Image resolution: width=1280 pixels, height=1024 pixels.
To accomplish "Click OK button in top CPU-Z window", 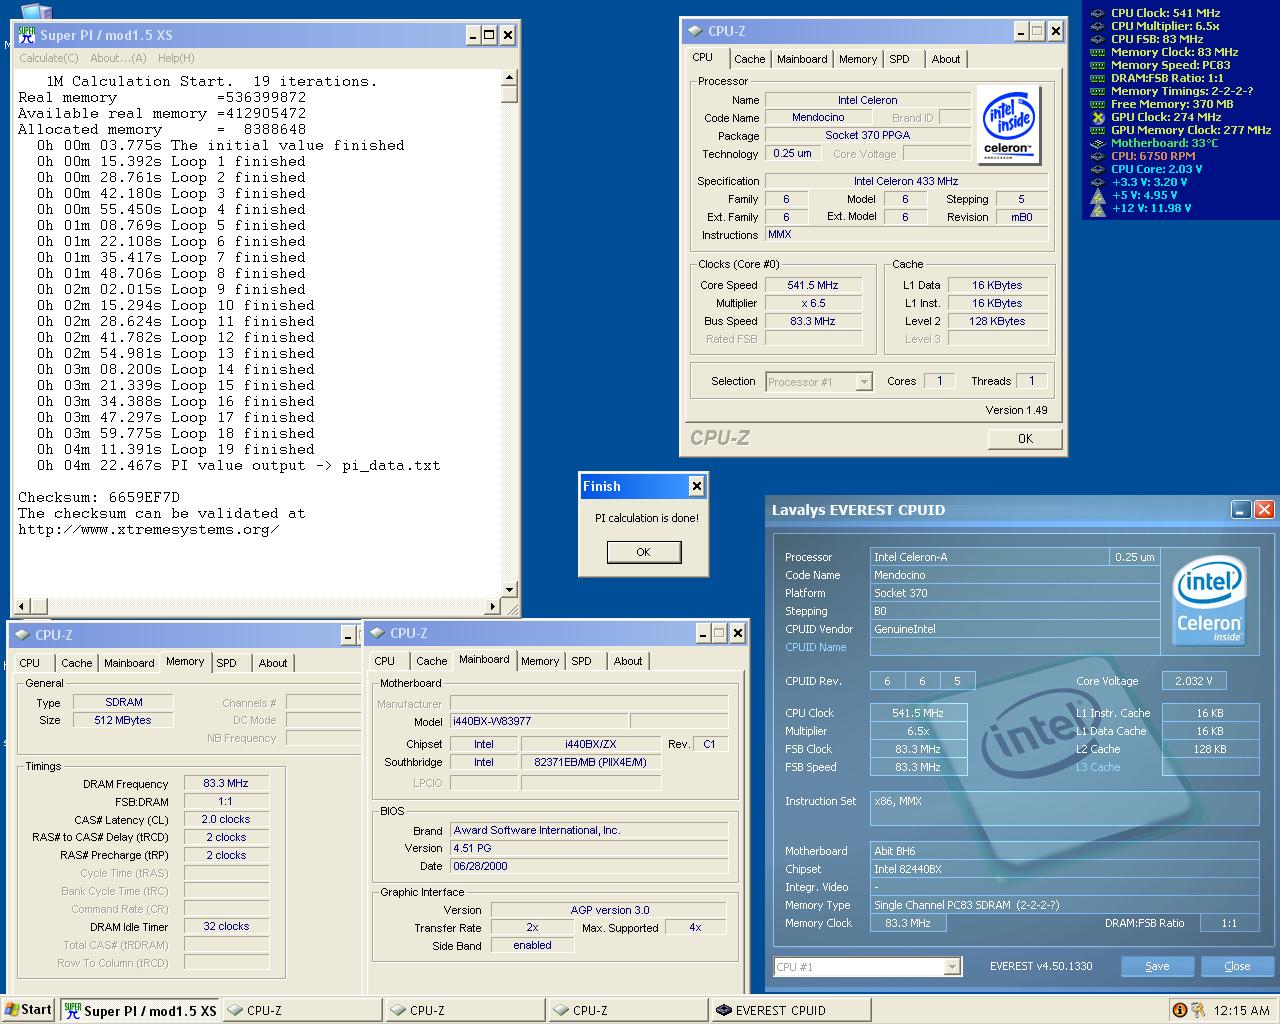I will click(x=1025, y=438).
